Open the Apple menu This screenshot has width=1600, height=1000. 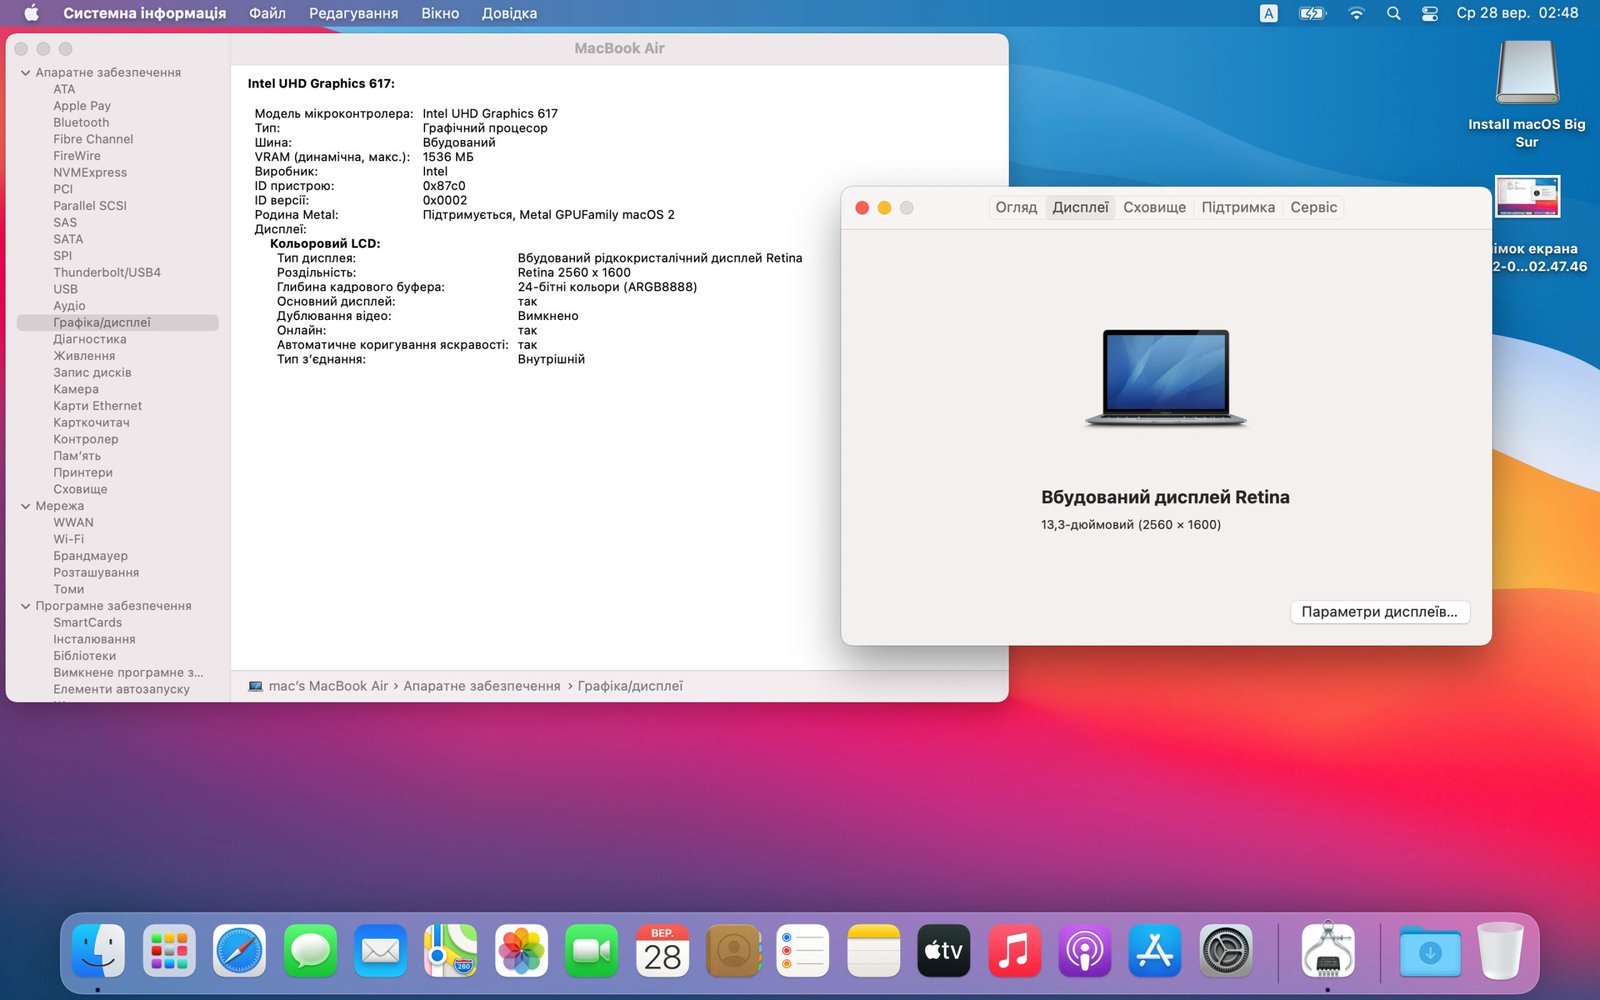[31, 13]
